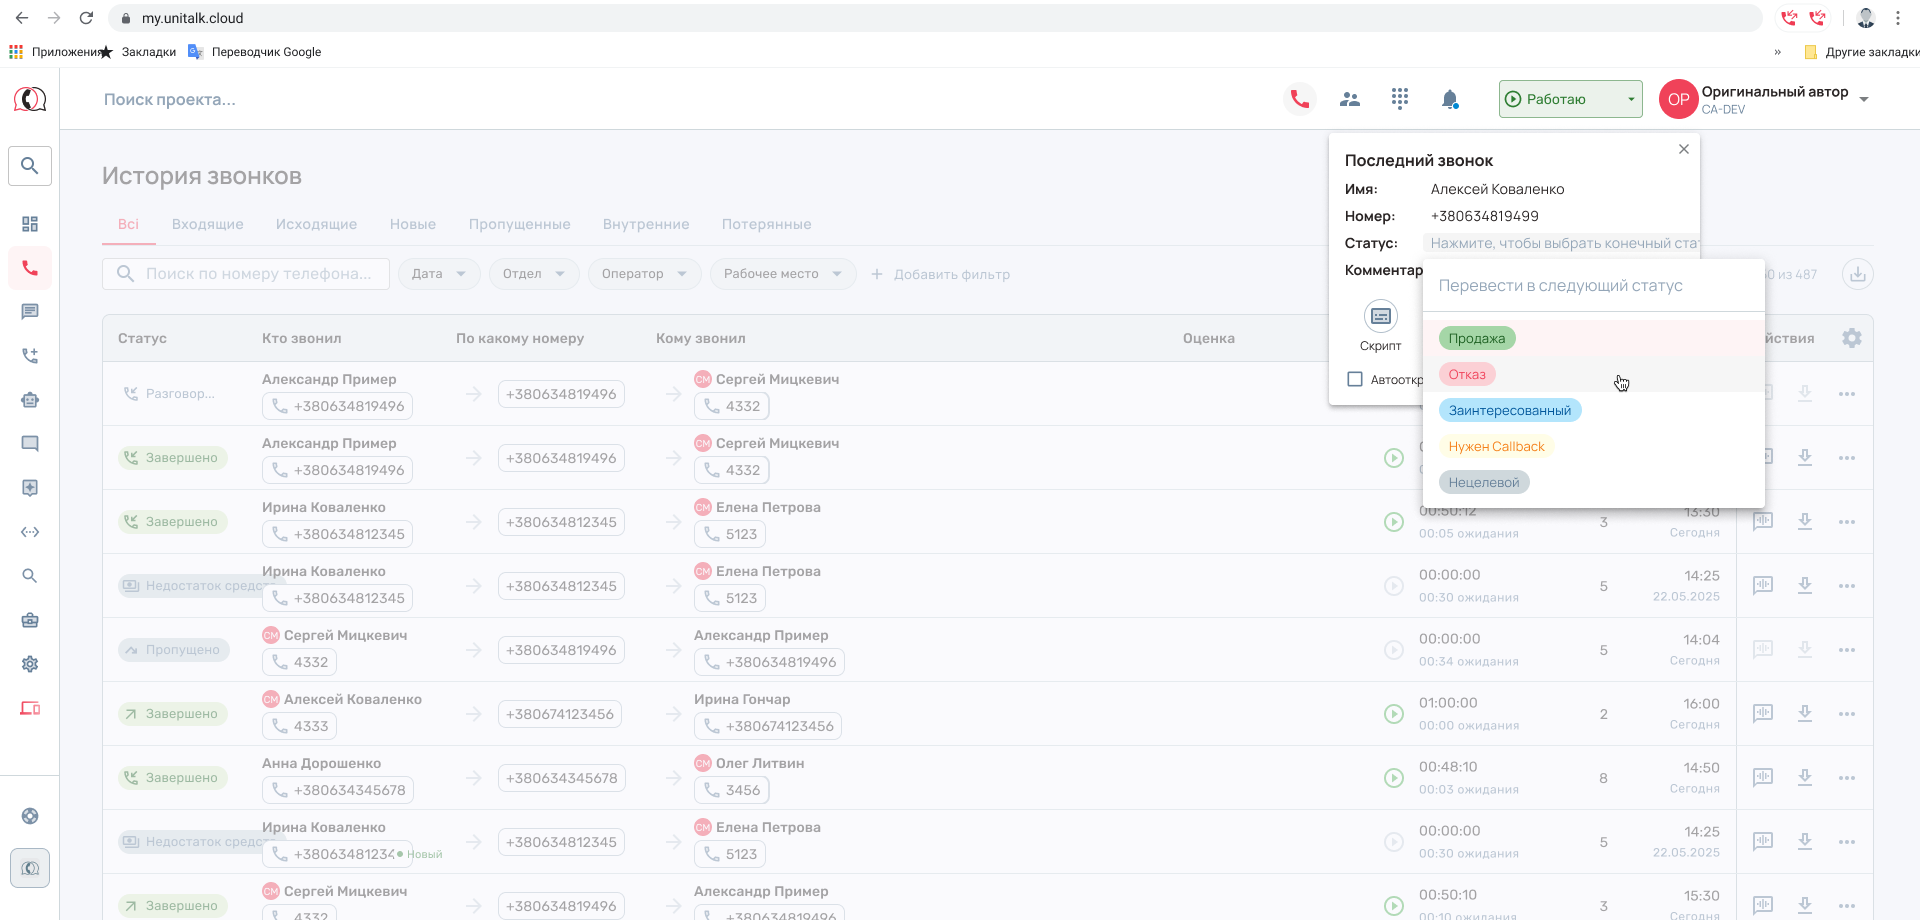Open Переводчик Google bookmark
This screenshot has height=920, width=1920.
[255, 52]
